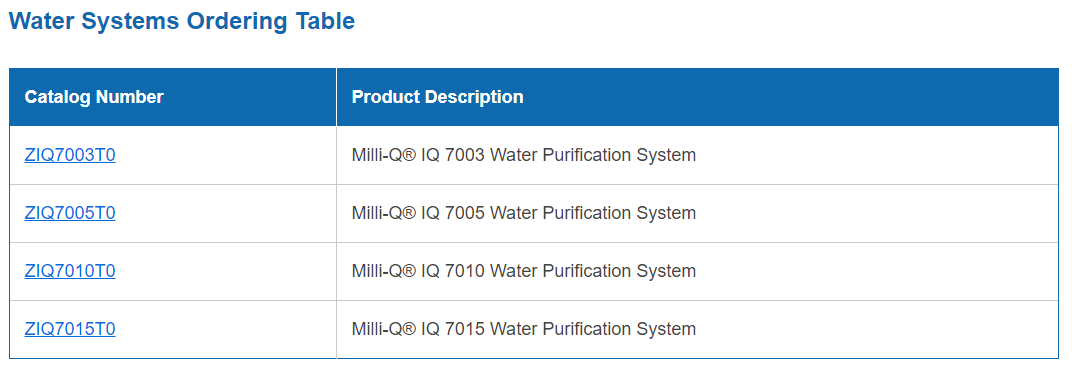Click the word System in the 7015 row
The height and width of the screenshot is (374, 1072).
[667, 330]
